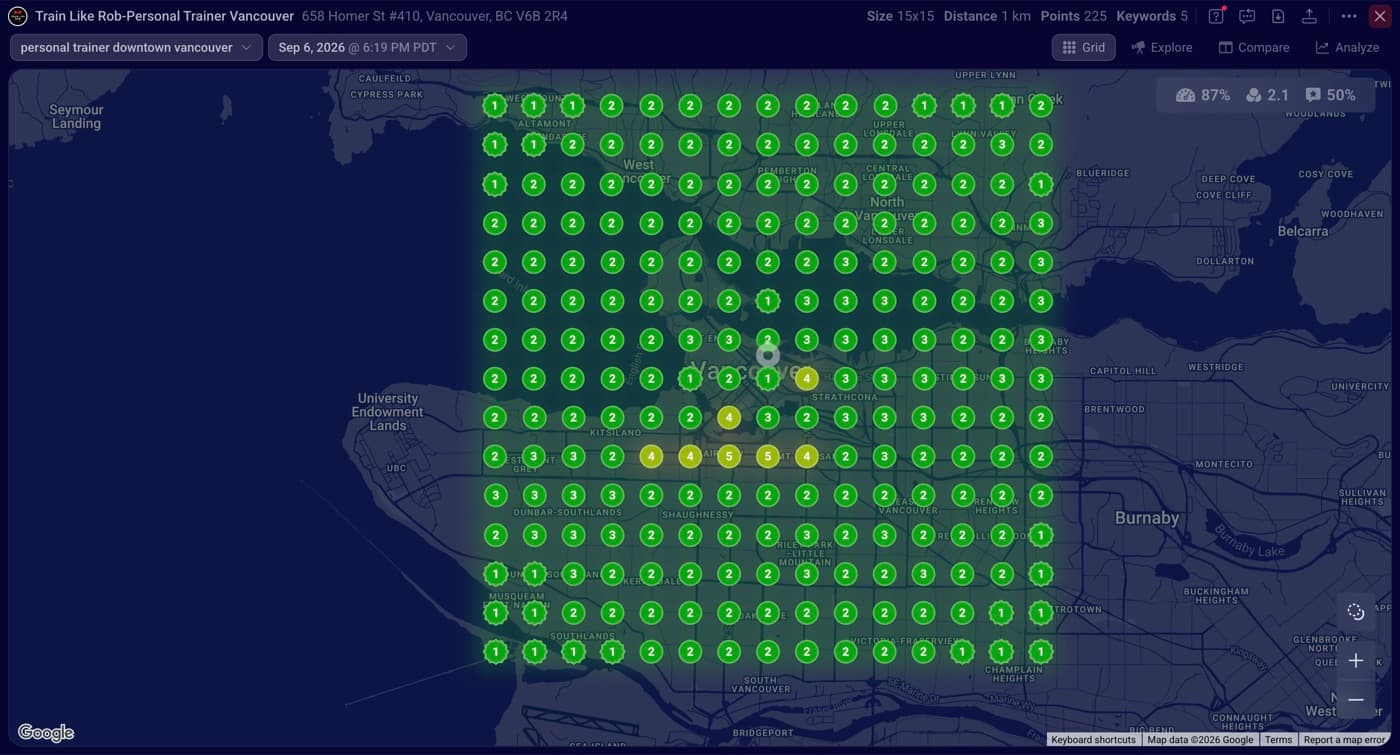Click the 'Distance 1 km' value
This screenshot has height=755, width=1400.
(987, 16)
